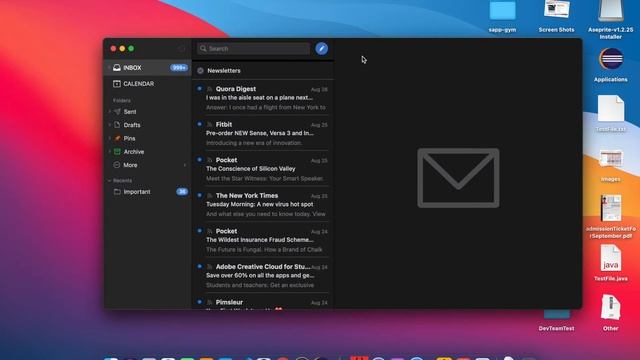Click inside the Search field
Viewport: 640px width, 360px height.
[x=253, y=49]
